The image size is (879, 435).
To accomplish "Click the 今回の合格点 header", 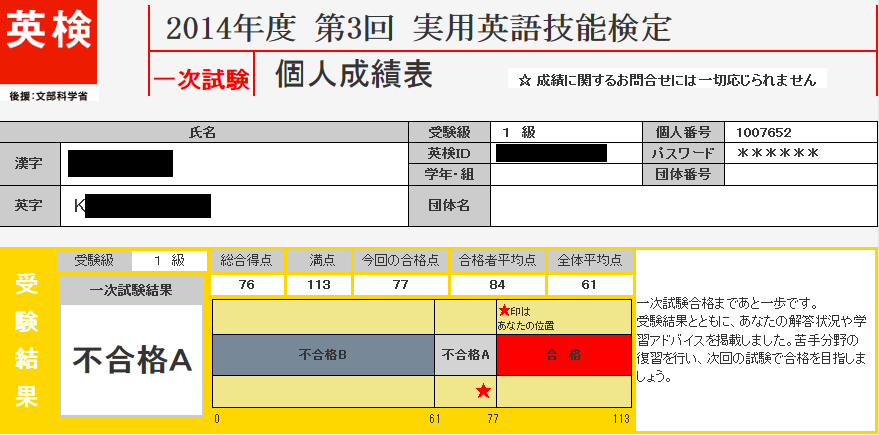I will tap(400, 261).
